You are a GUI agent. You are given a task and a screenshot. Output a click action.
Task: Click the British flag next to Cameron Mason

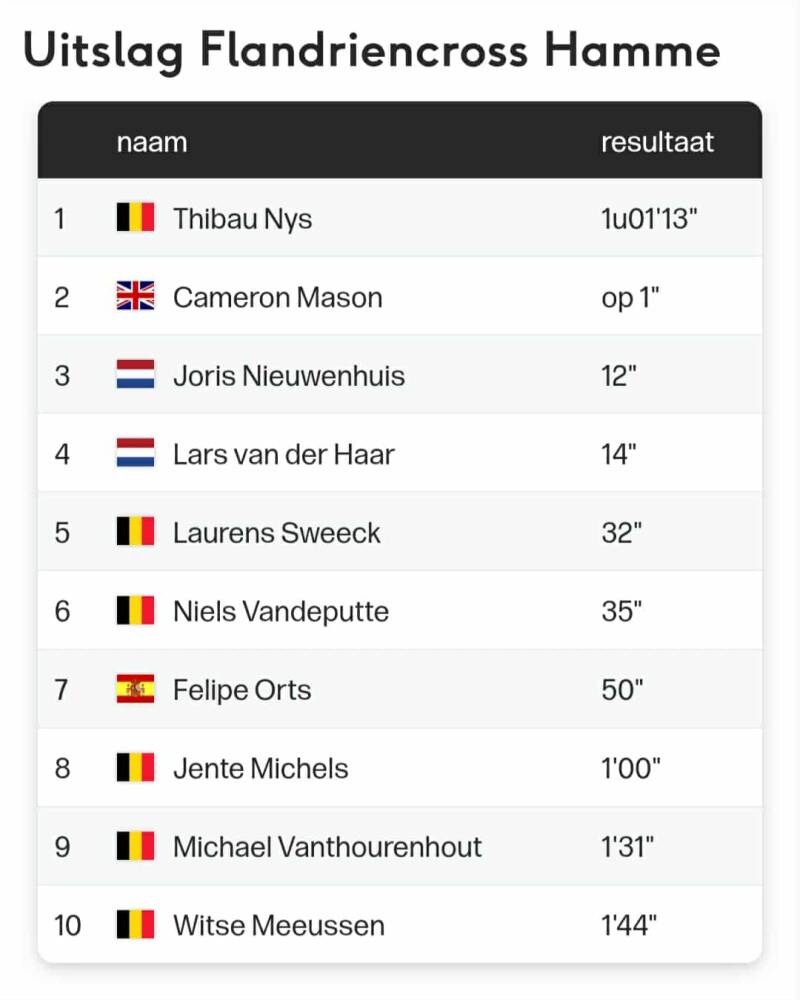point(135,297)
